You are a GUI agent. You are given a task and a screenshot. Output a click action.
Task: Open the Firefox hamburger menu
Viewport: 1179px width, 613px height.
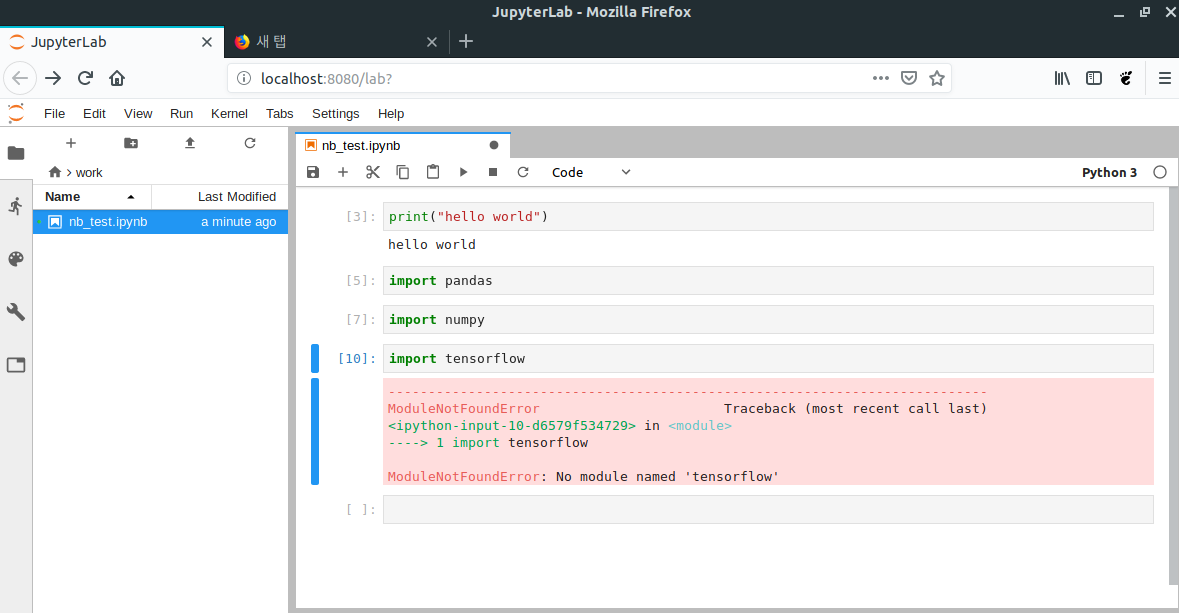pyautogui.click(x=1165, y=78)
